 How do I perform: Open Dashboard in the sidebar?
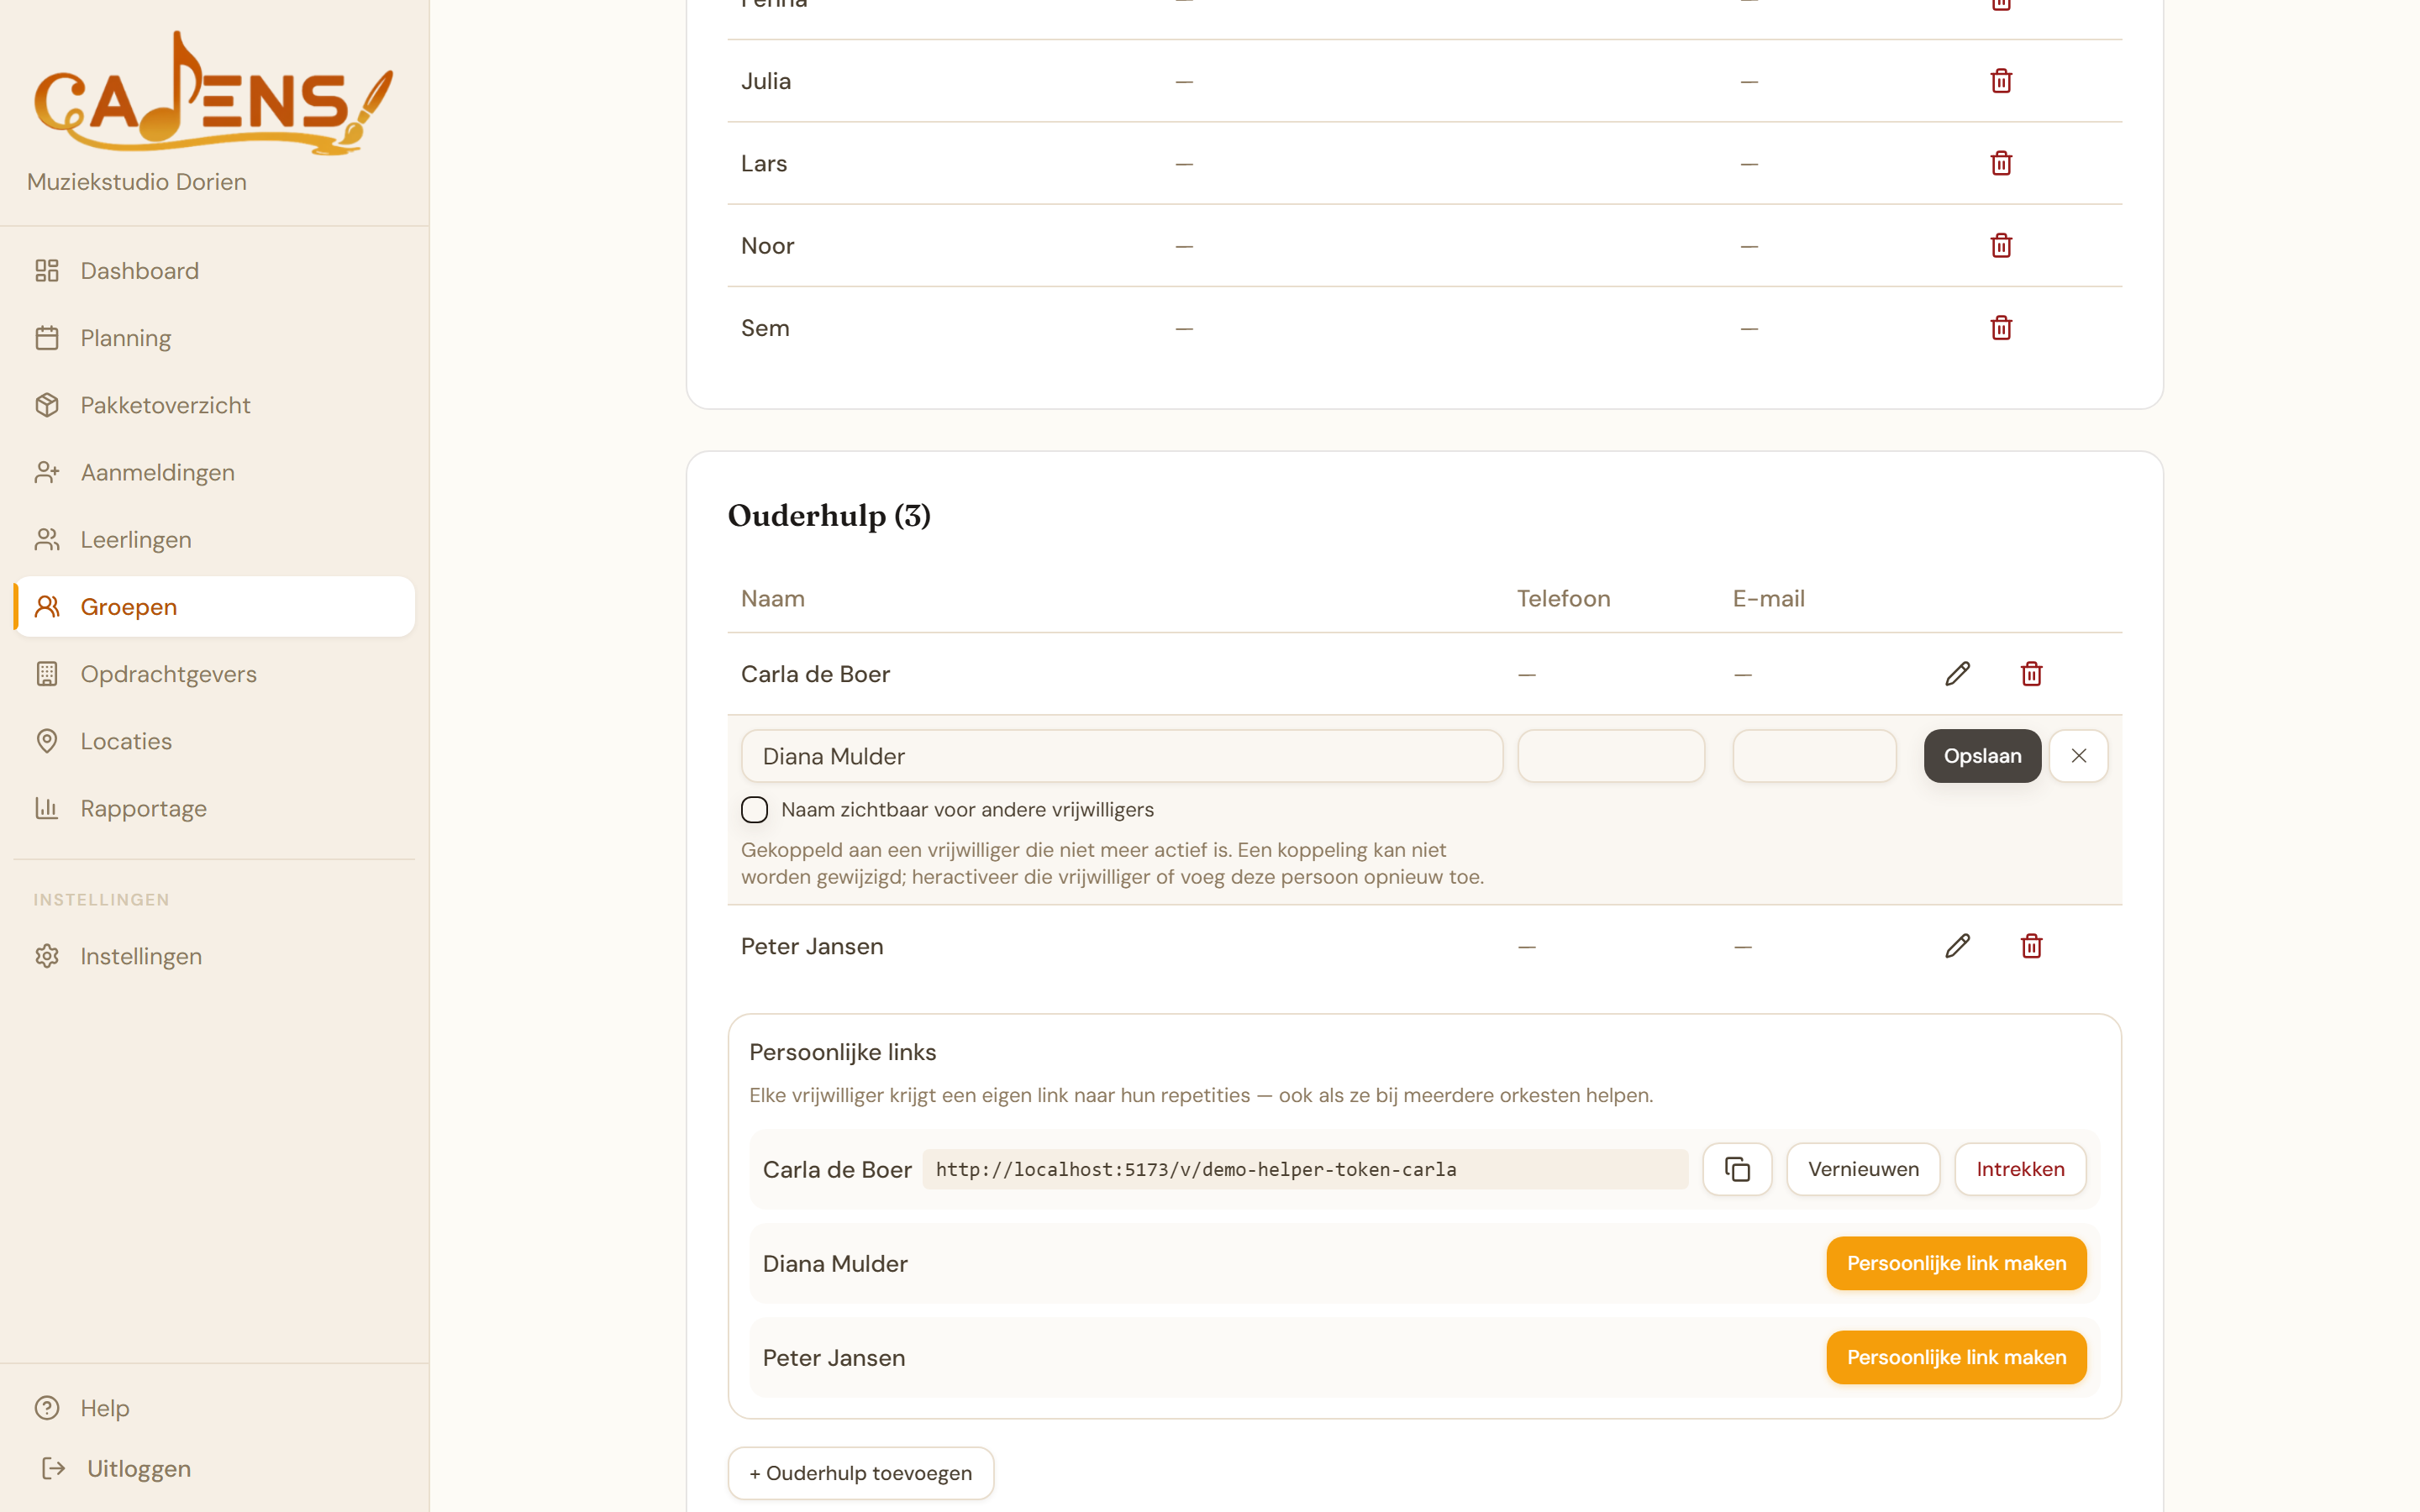tap(214, 271)
